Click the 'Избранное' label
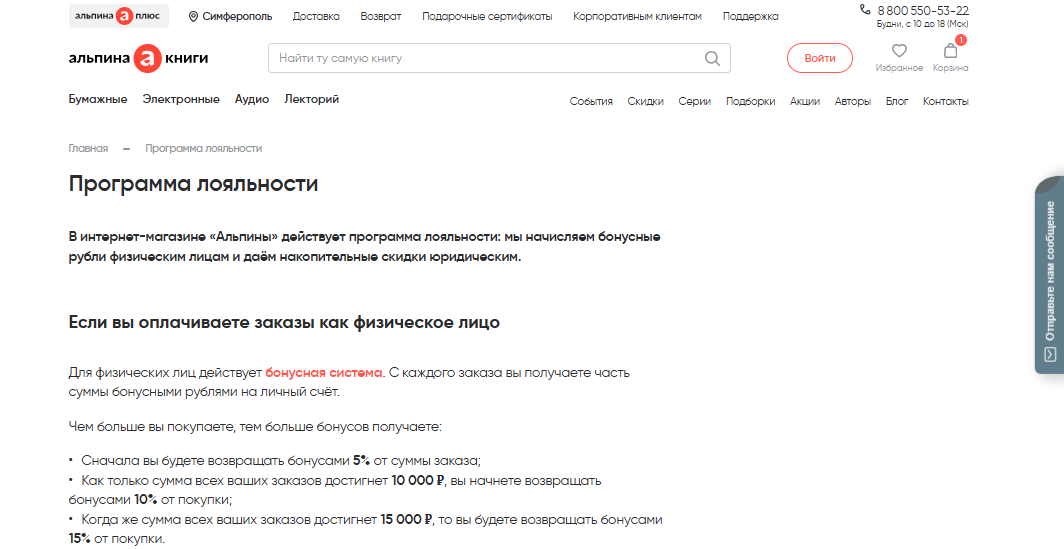The height and width of the screenshot is (549, 1064). tap(899, 68)
